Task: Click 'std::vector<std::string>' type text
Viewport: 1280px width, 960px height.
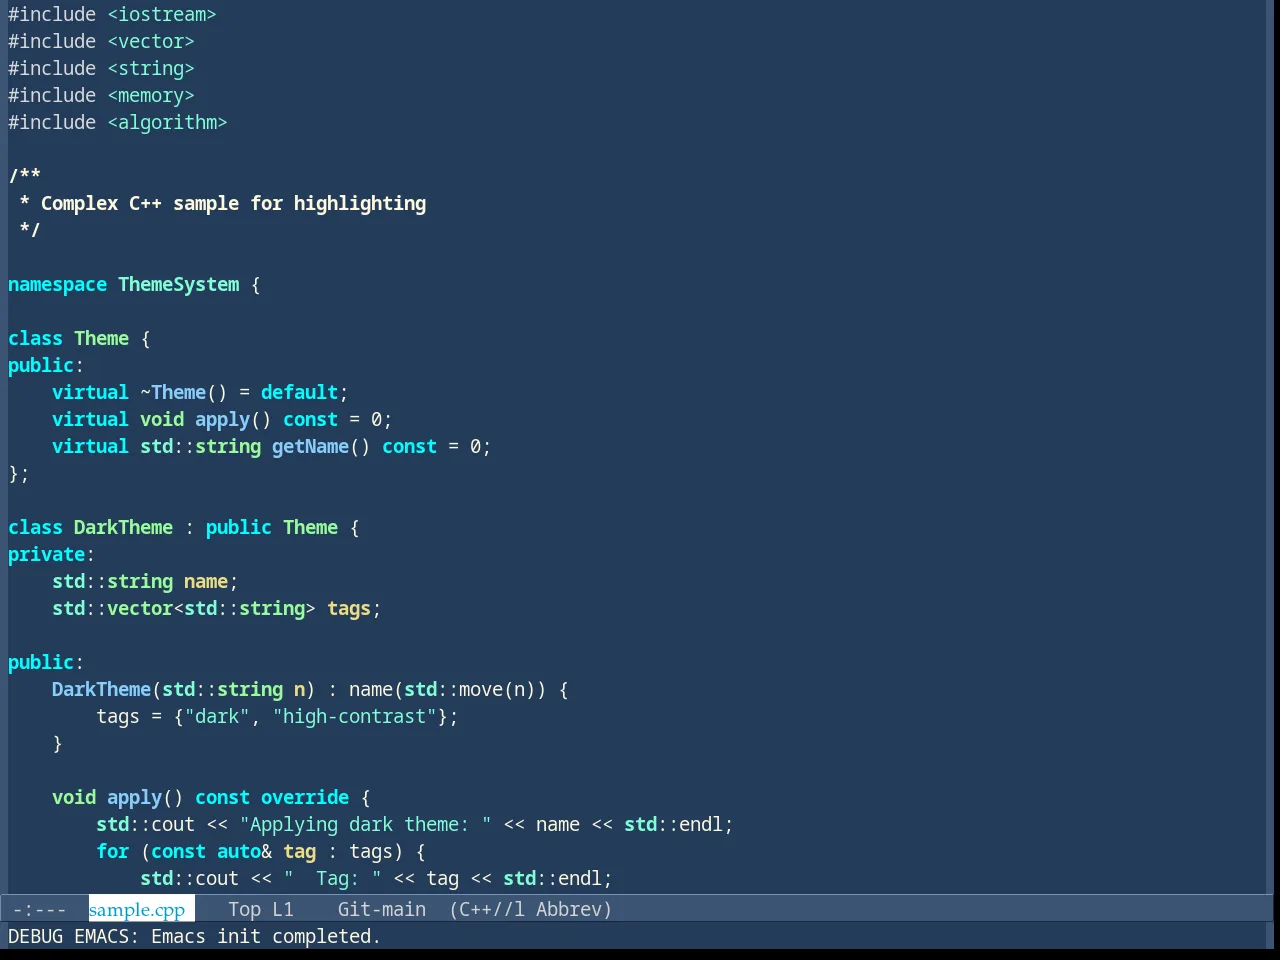Action: click(184, 609)
